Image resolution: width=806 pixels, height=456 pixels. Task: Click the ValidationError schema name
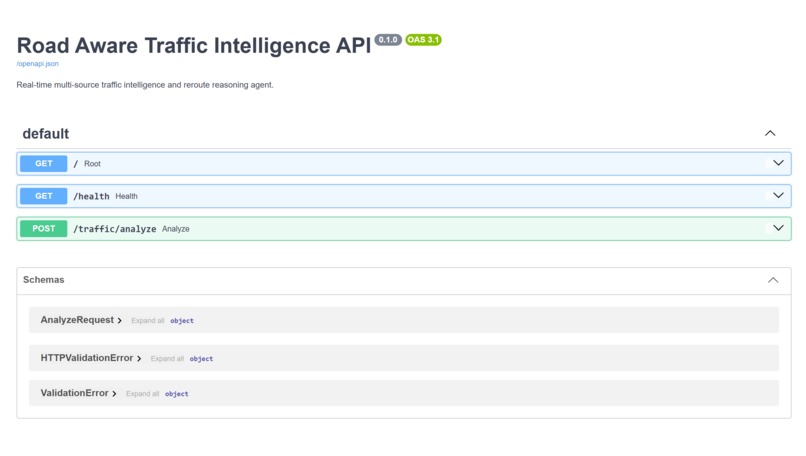[75, 393]
